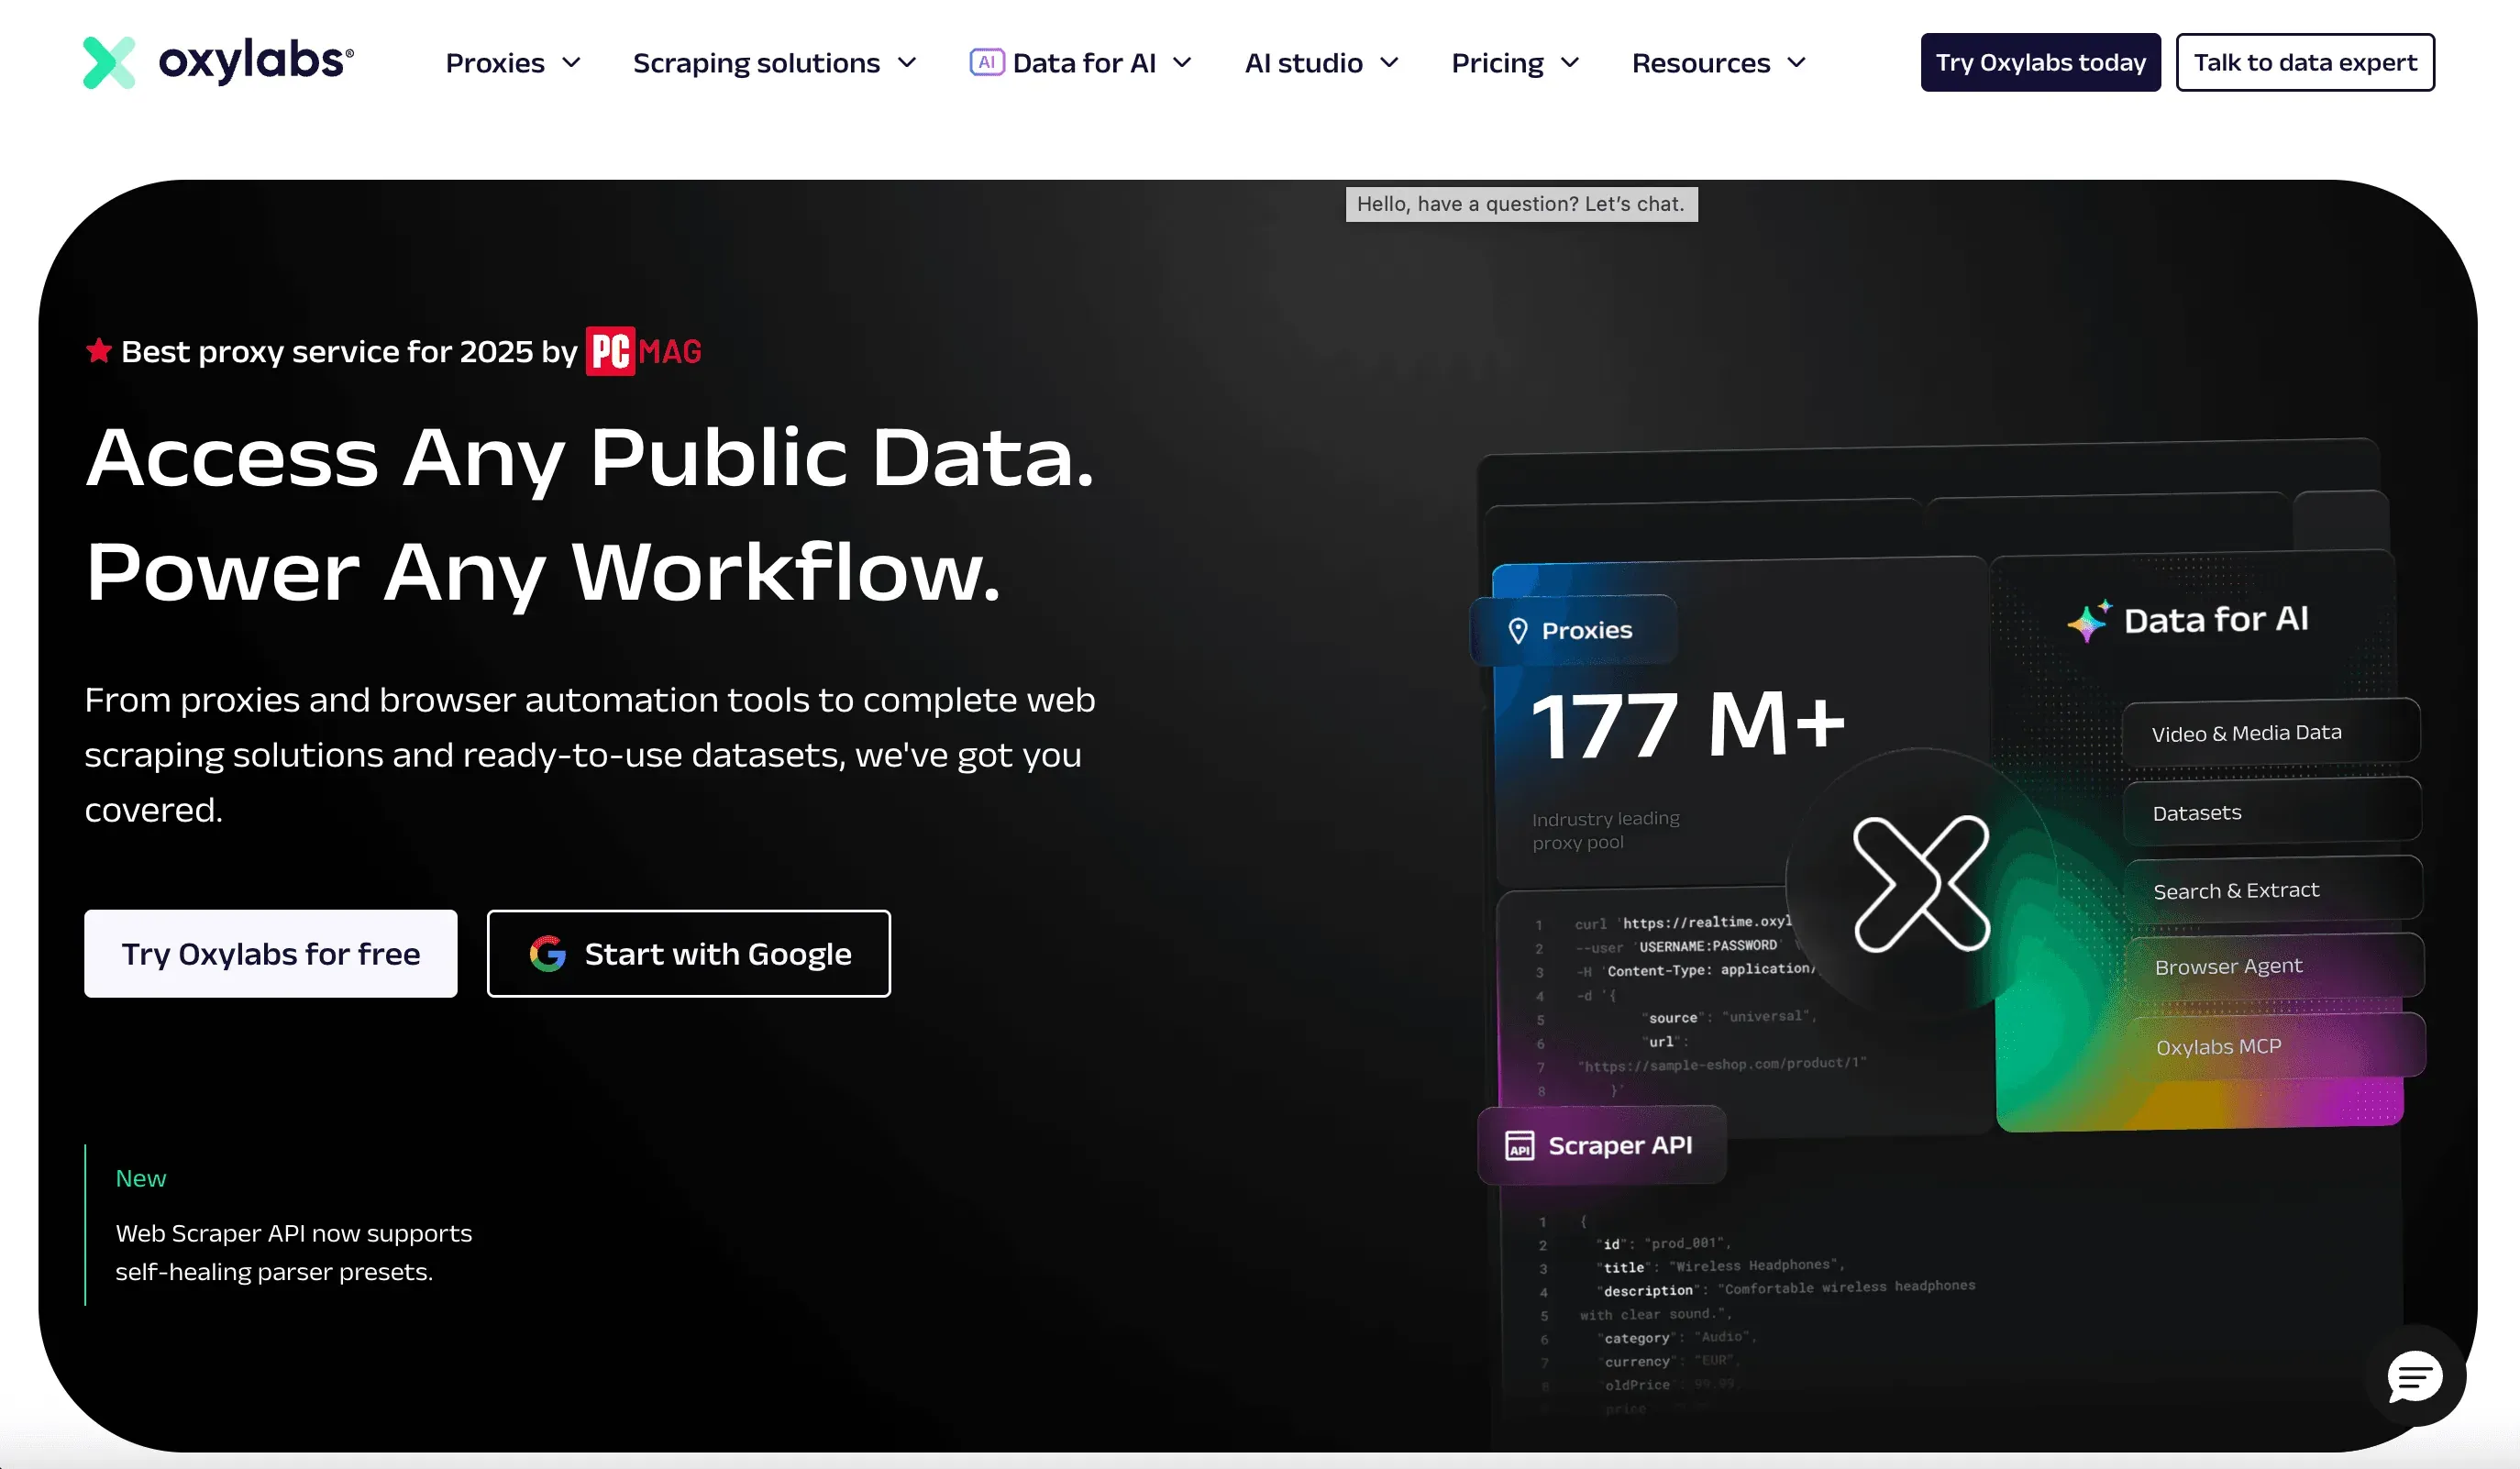Screen dimensions: 2520x1469
Task: Expand the Pricing chevron
Action: (1570, 63)
